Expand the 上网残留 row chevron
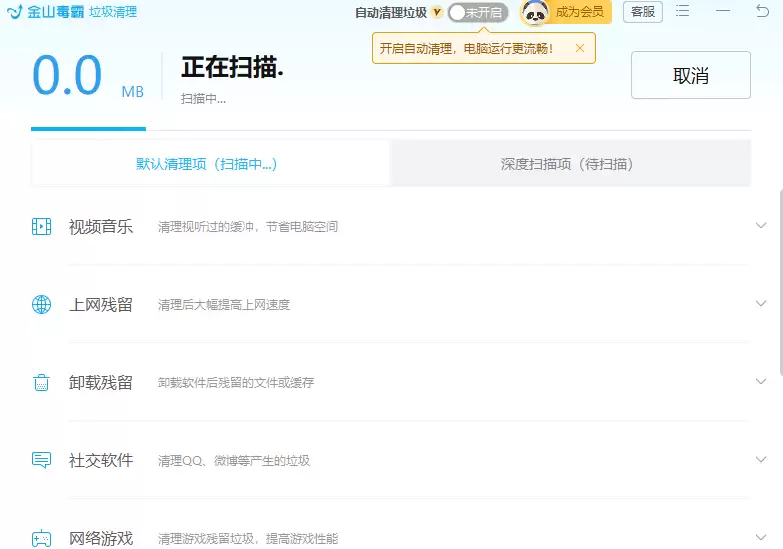 [x=761, y=303]
